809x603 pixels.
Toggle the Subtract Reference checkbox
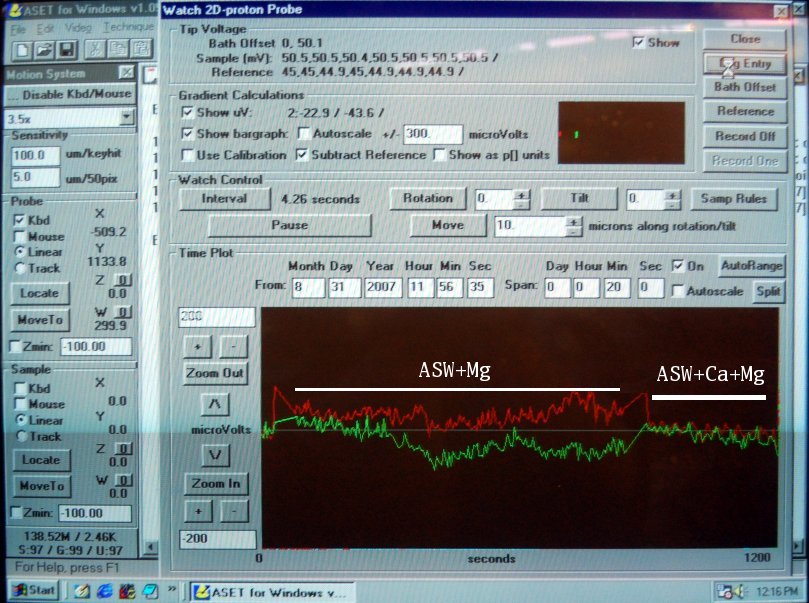302,155
